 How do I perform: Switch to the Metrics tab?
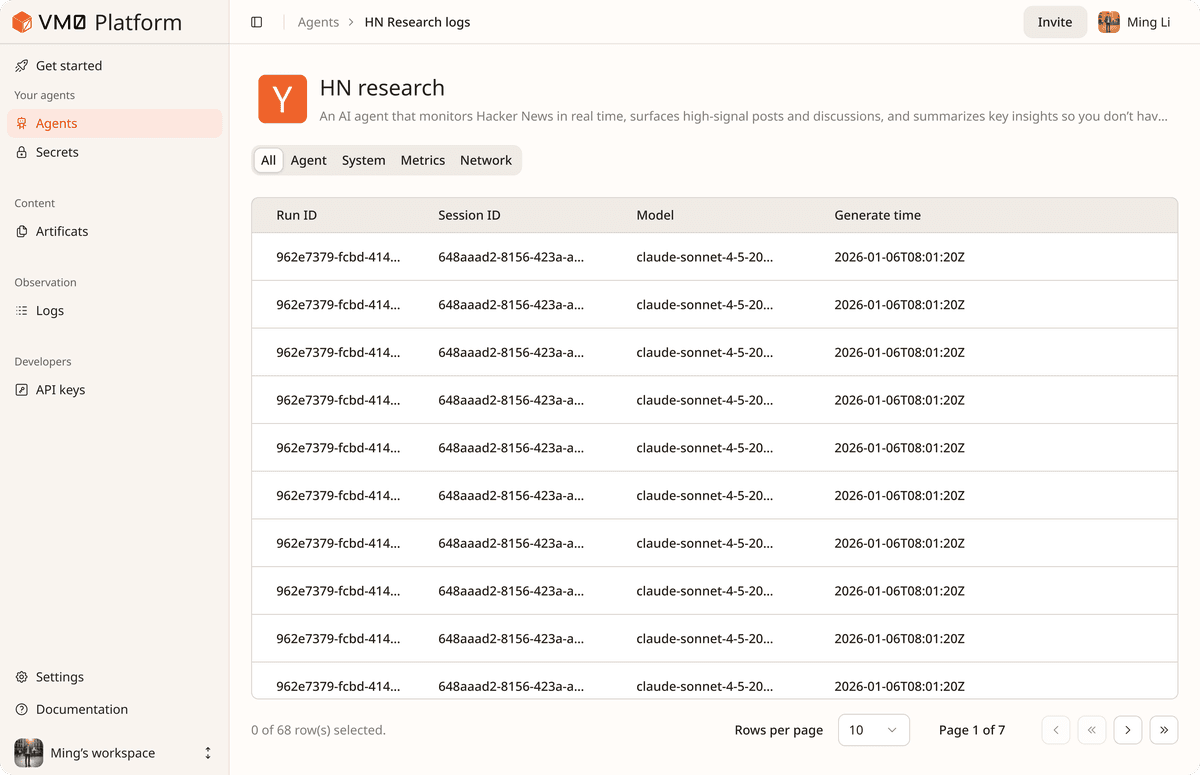(422, 160)
